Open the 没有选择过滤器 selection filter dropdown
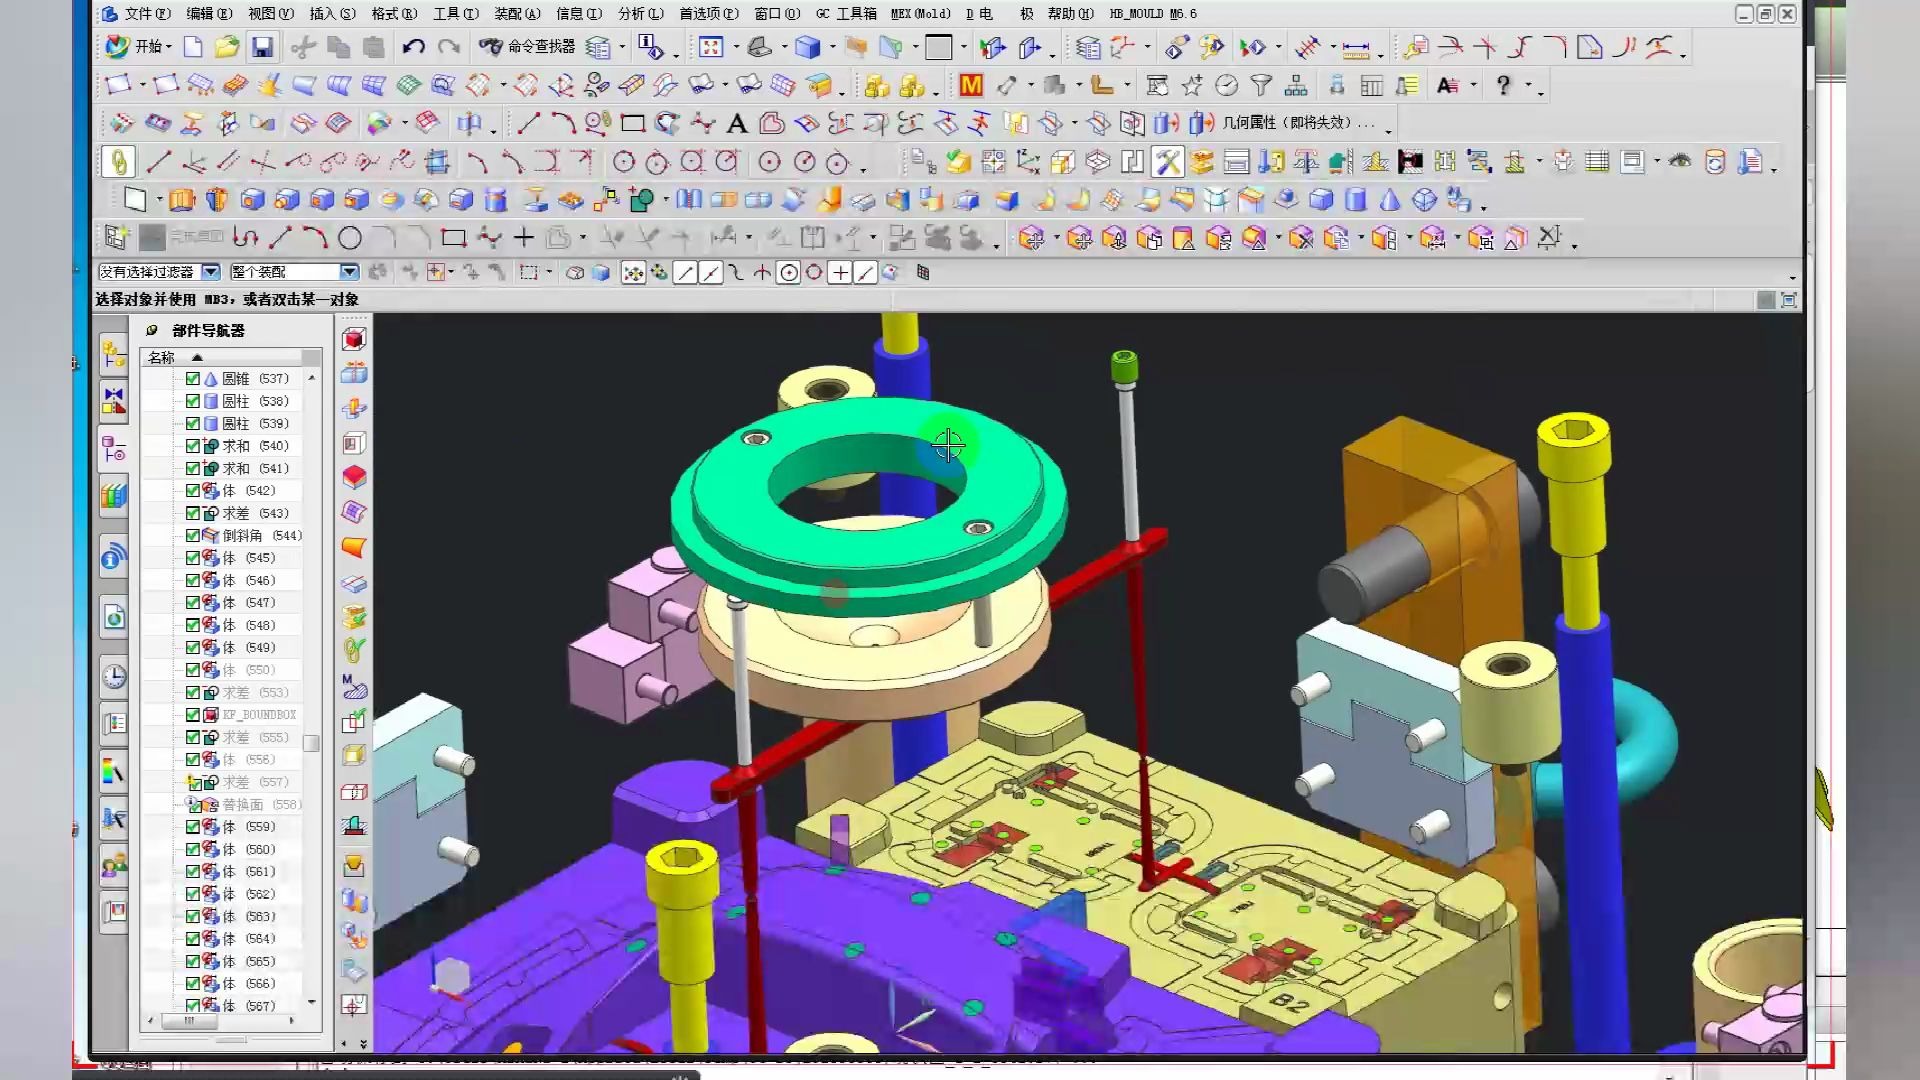 click(x=210, y=272)
